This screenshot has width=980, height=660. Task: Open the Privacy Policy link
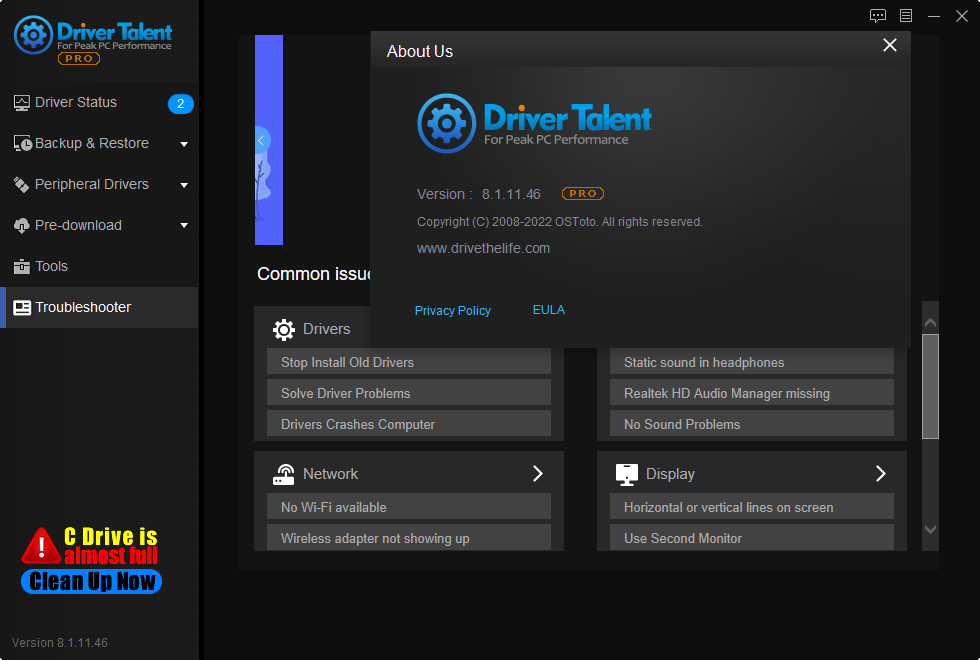pos(452,310)
